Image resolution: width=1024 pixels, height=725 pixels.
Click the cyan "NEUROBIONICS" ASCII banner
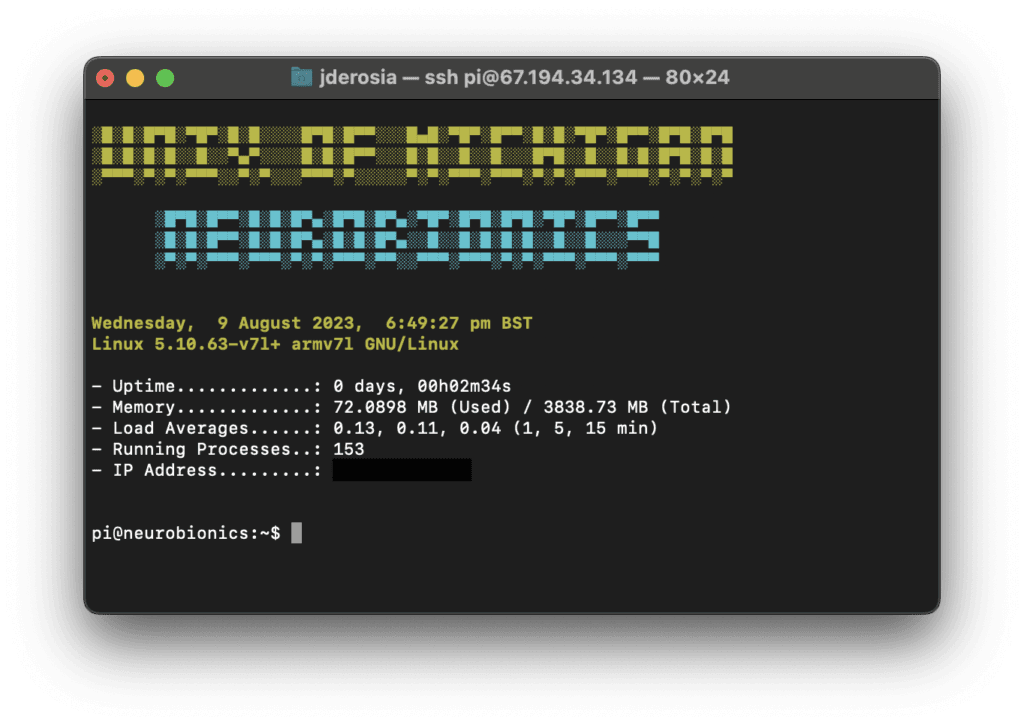click(408, 240)
